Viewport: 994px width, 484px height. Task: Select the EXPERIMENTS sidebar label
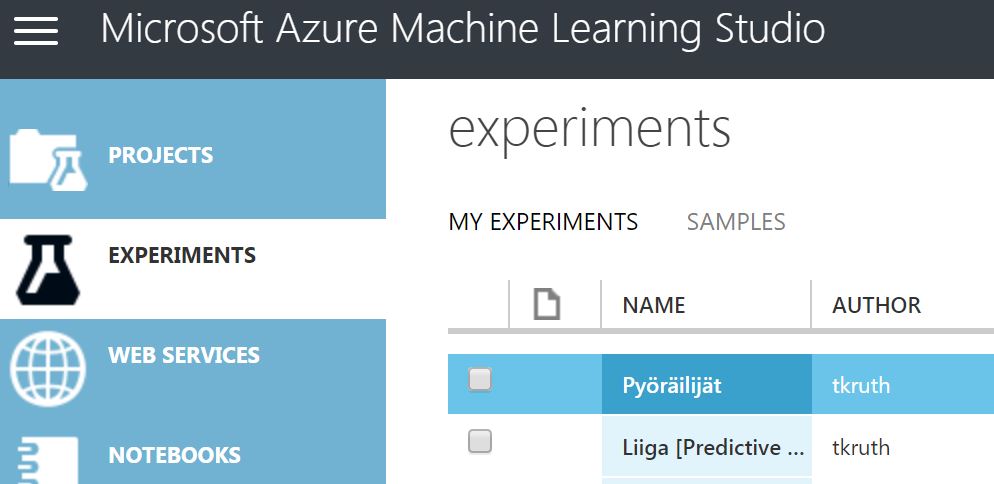click(182, 256)
